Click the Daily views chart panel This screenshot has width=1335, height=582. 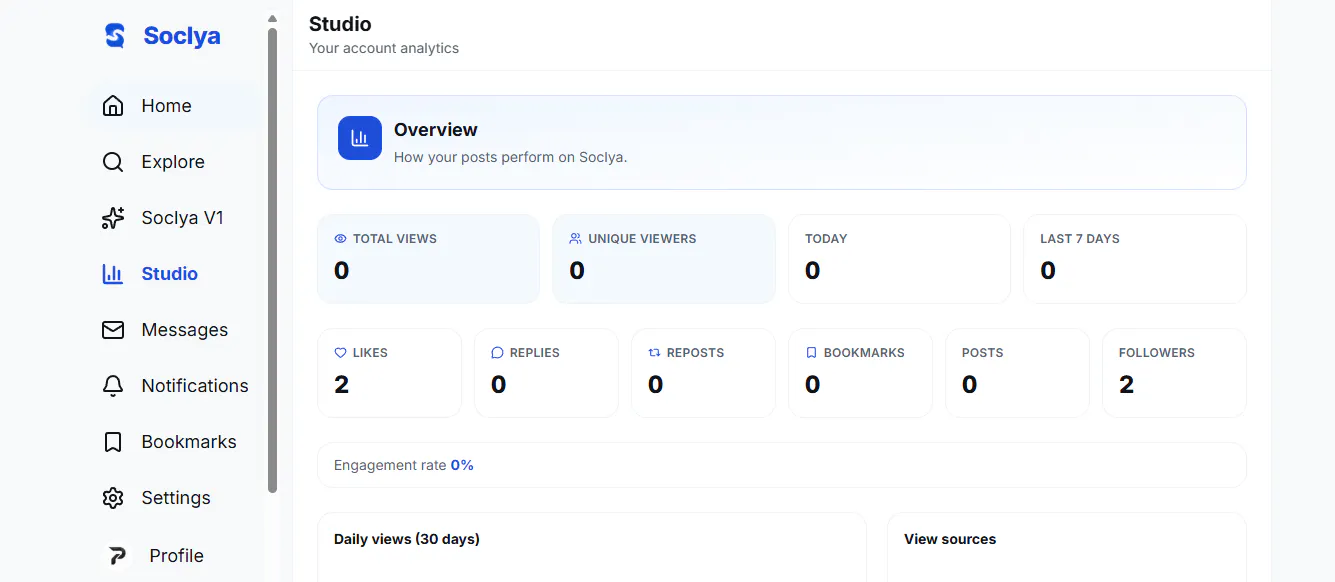click(592, 547)
